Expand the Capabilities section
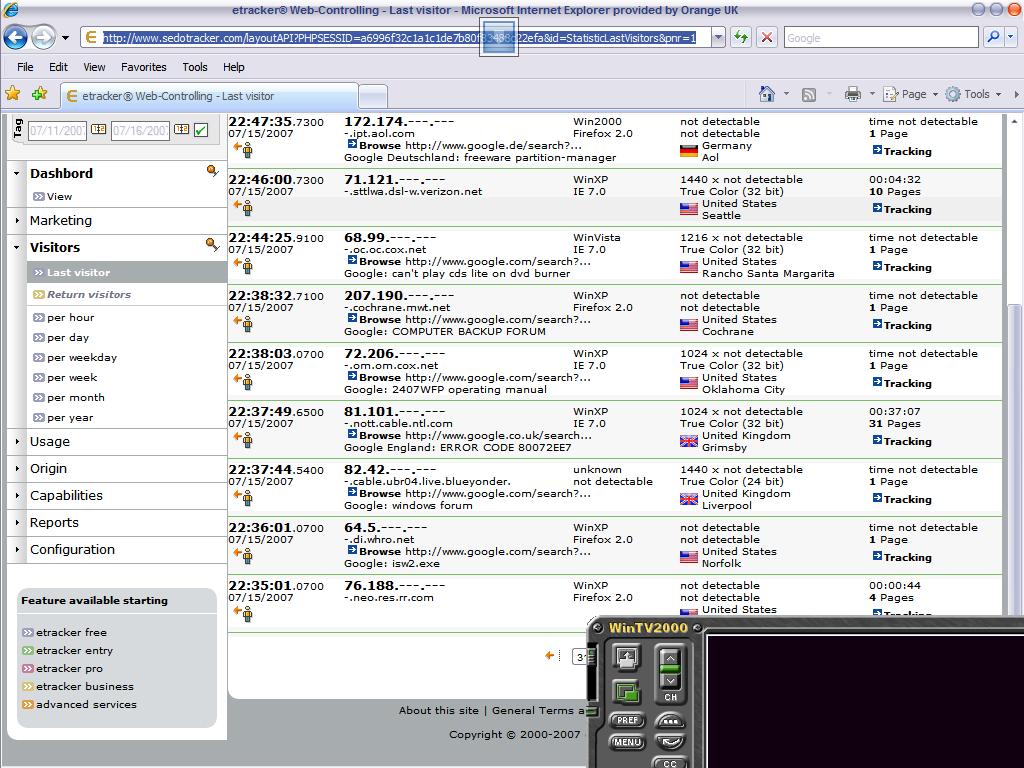The height and width of the screenshot is (768, 1024). (17, 496)
